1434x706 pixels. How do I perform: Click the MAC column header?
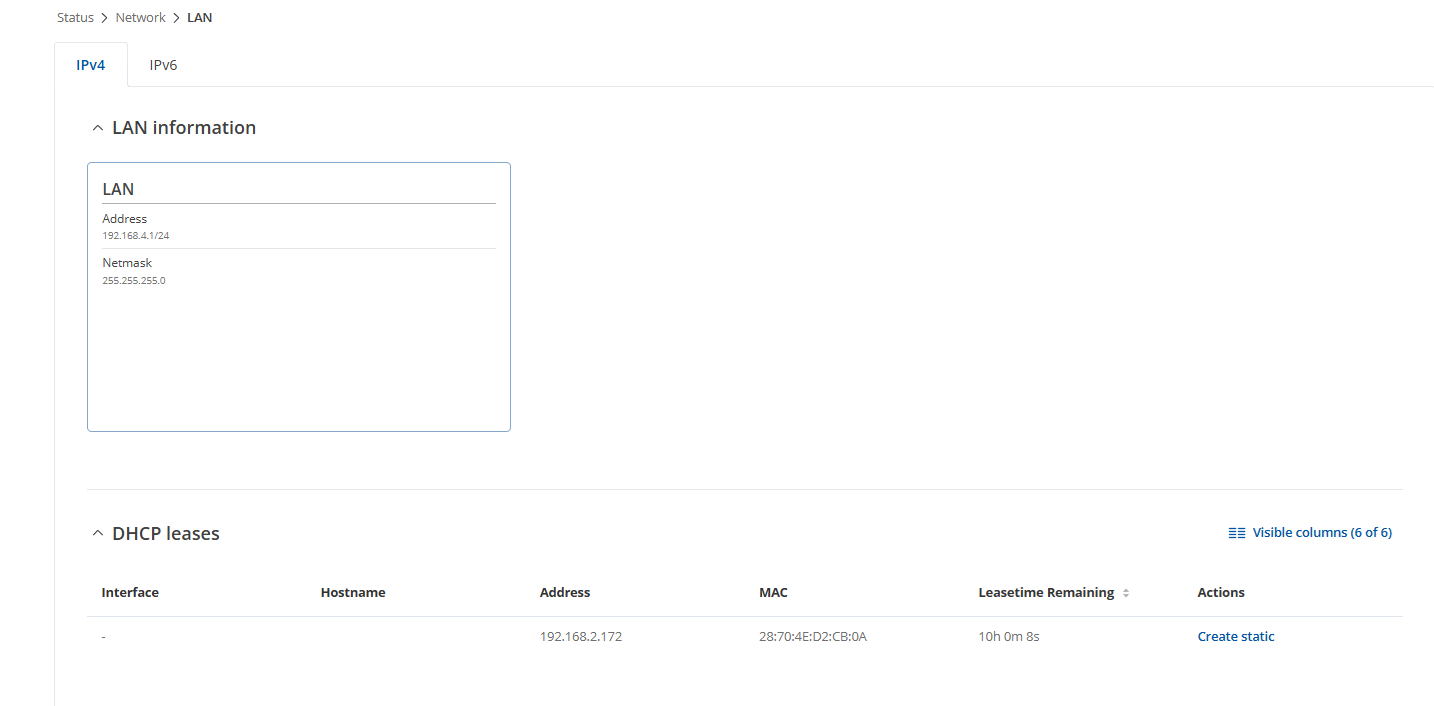(773, 593)
